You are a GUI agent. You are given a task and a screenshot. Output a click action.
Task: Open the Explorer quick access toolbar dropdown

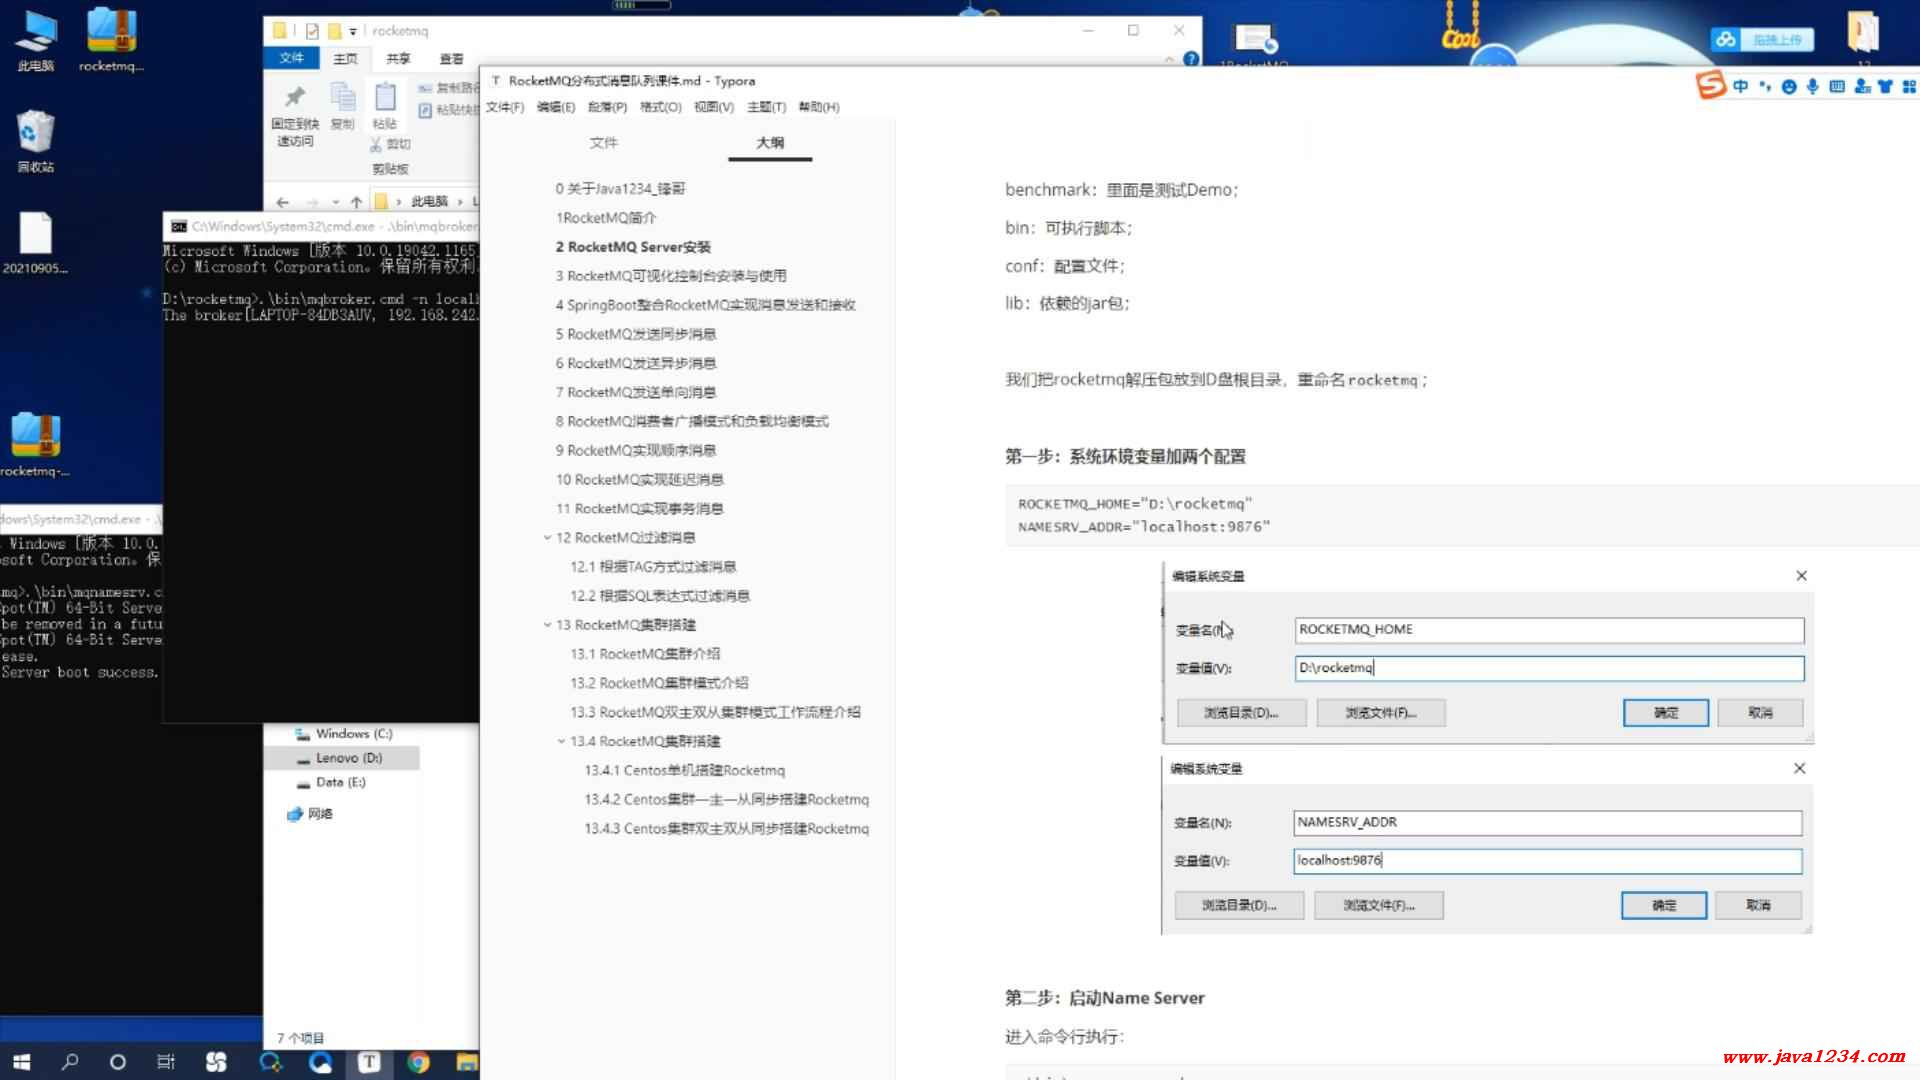[353, 32]
